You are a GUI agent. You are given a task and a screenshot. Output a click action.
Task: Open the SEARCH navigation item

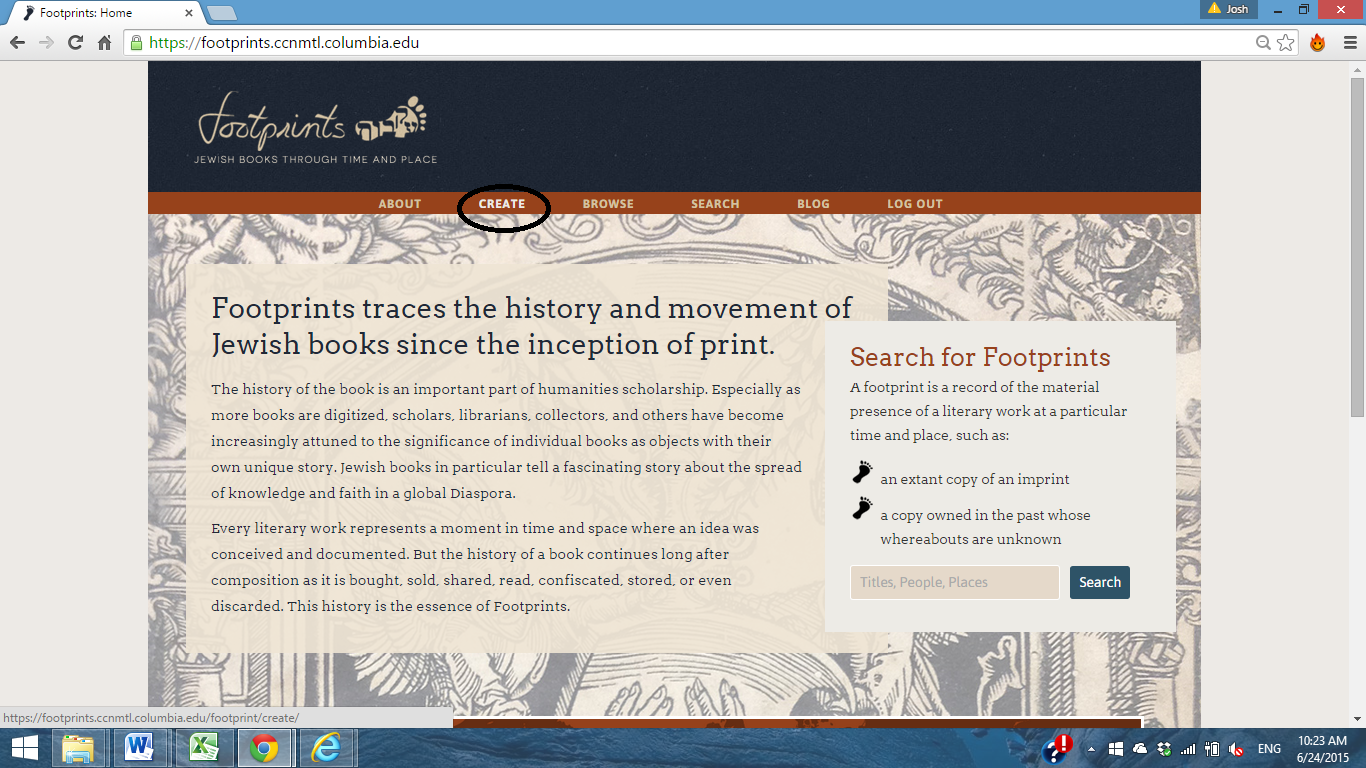coord(715,204)
